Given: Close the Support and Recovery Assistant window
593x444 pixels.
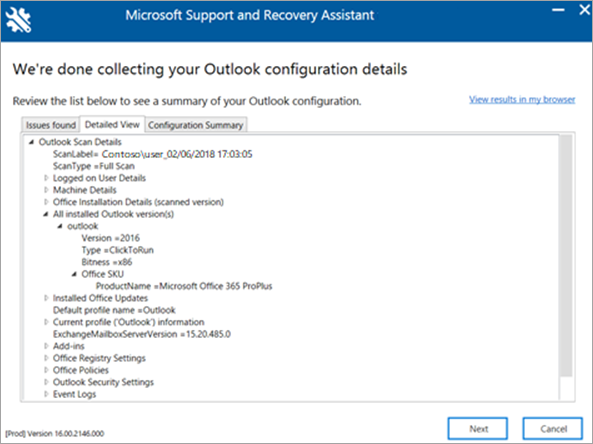Looking at the screenshot, I should pos(585,10).
